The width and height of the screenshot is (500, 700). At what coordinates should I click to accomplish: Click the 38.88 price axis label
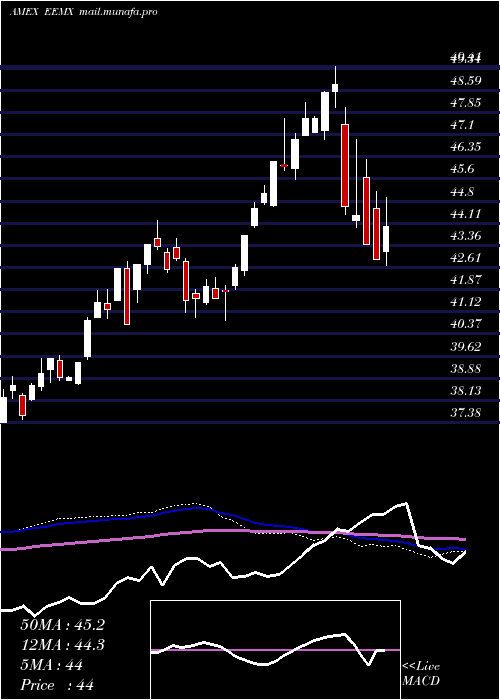(x=466, y=368)
